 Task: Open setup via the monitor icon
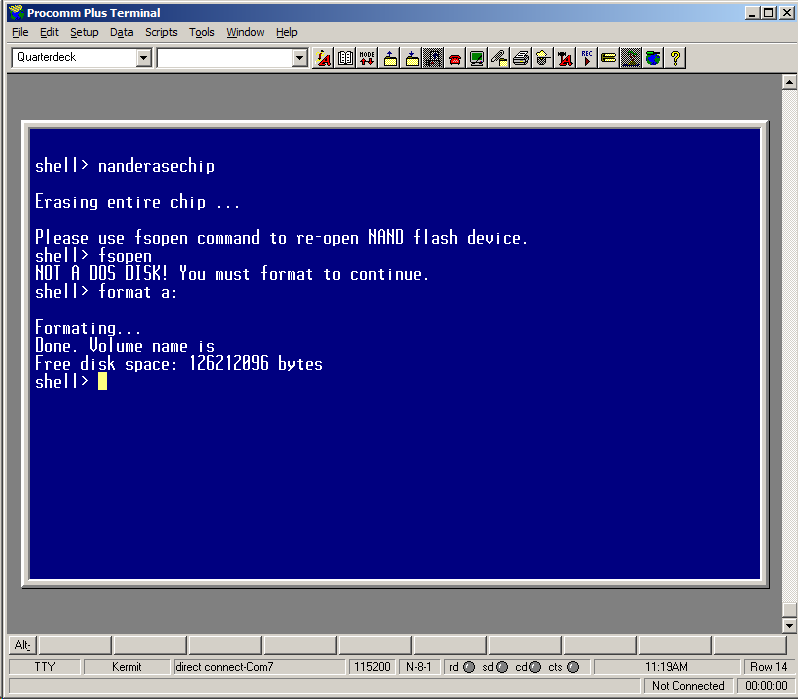coord(477,58)
